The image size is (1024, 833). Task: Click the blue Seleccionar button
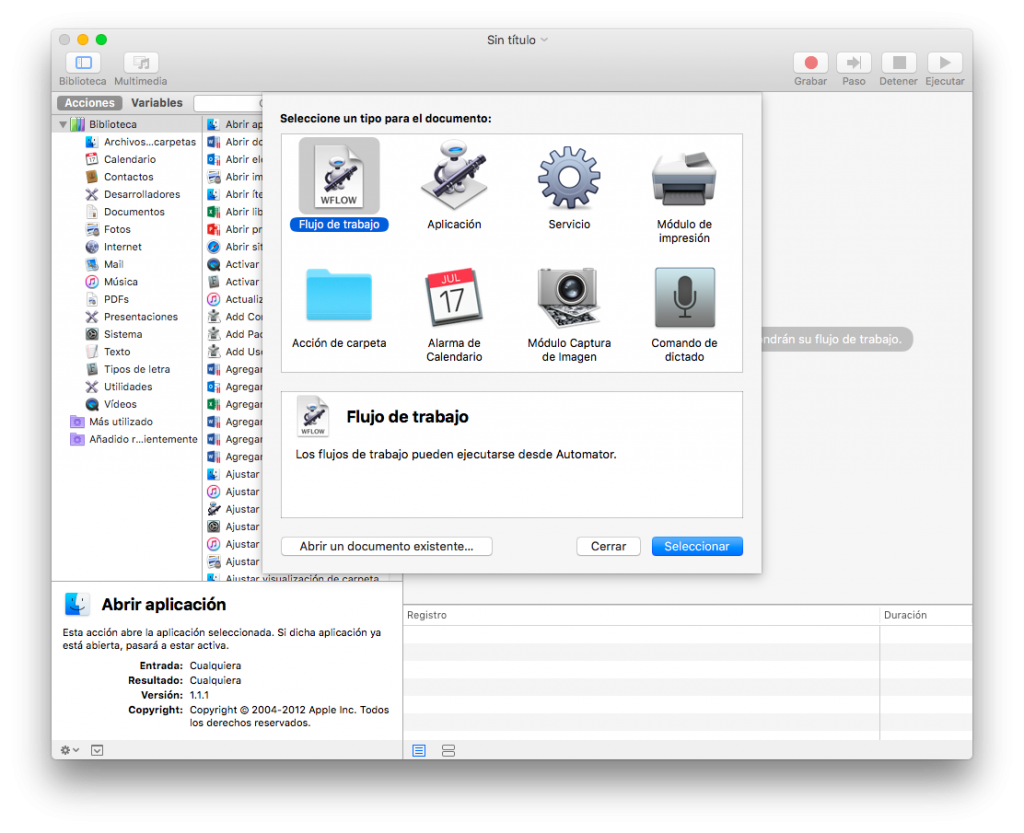pyautogui.click(x=697, y=546)
